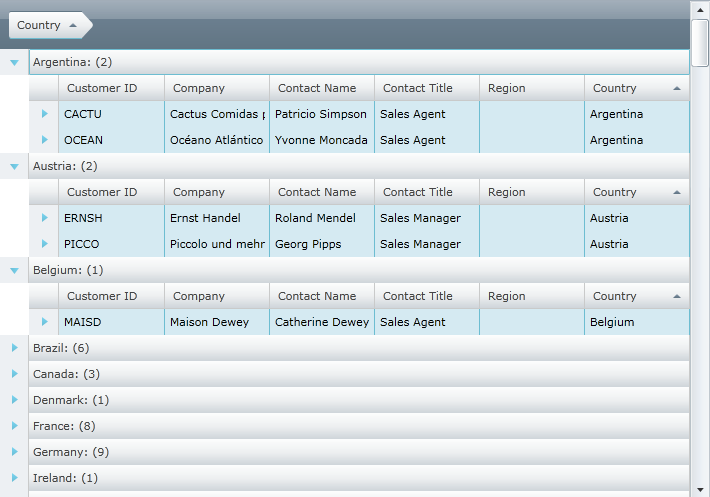Sort by Customer ID in Belgium table

point(111,296)
